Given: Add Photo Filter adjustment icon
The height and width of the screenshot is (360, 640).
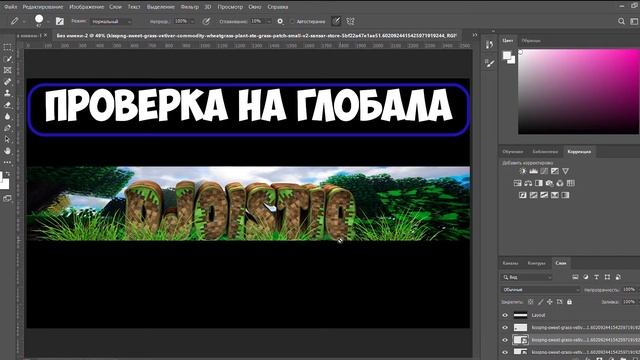Looking at the screenshot, I should pos(549,183).
